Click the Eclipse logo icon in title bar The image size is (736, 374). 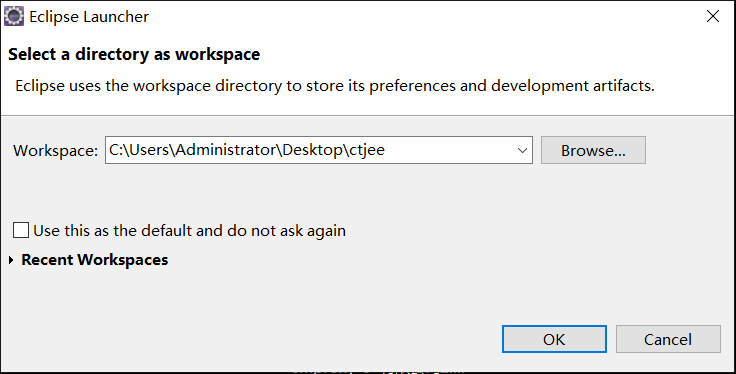[14, 16]
